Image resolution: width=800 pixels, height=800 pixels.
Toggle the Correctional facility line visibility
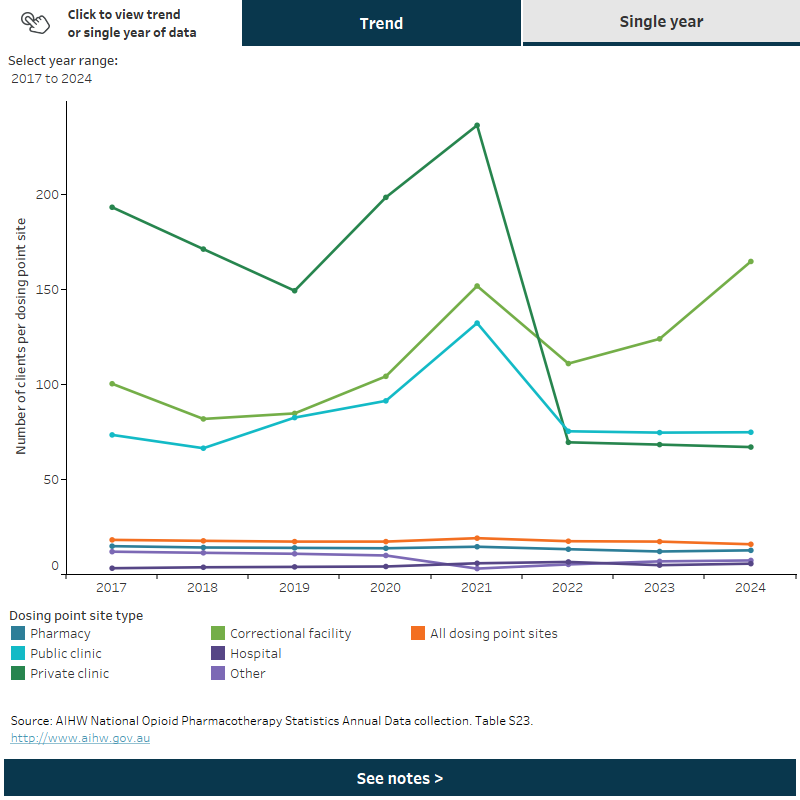click(x=290, y=633)
